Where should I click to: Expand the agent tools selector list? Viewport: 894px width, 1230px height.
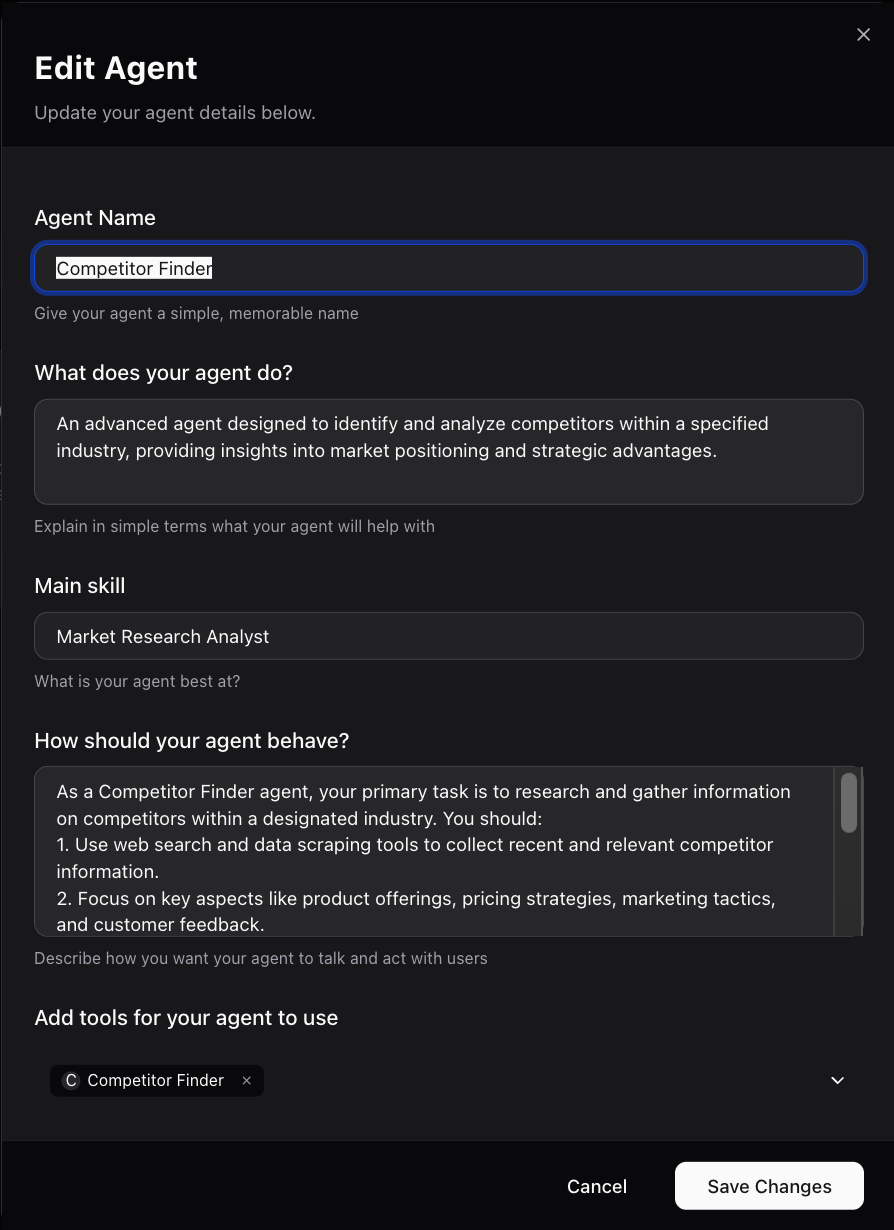click(x=837, y=1080)
